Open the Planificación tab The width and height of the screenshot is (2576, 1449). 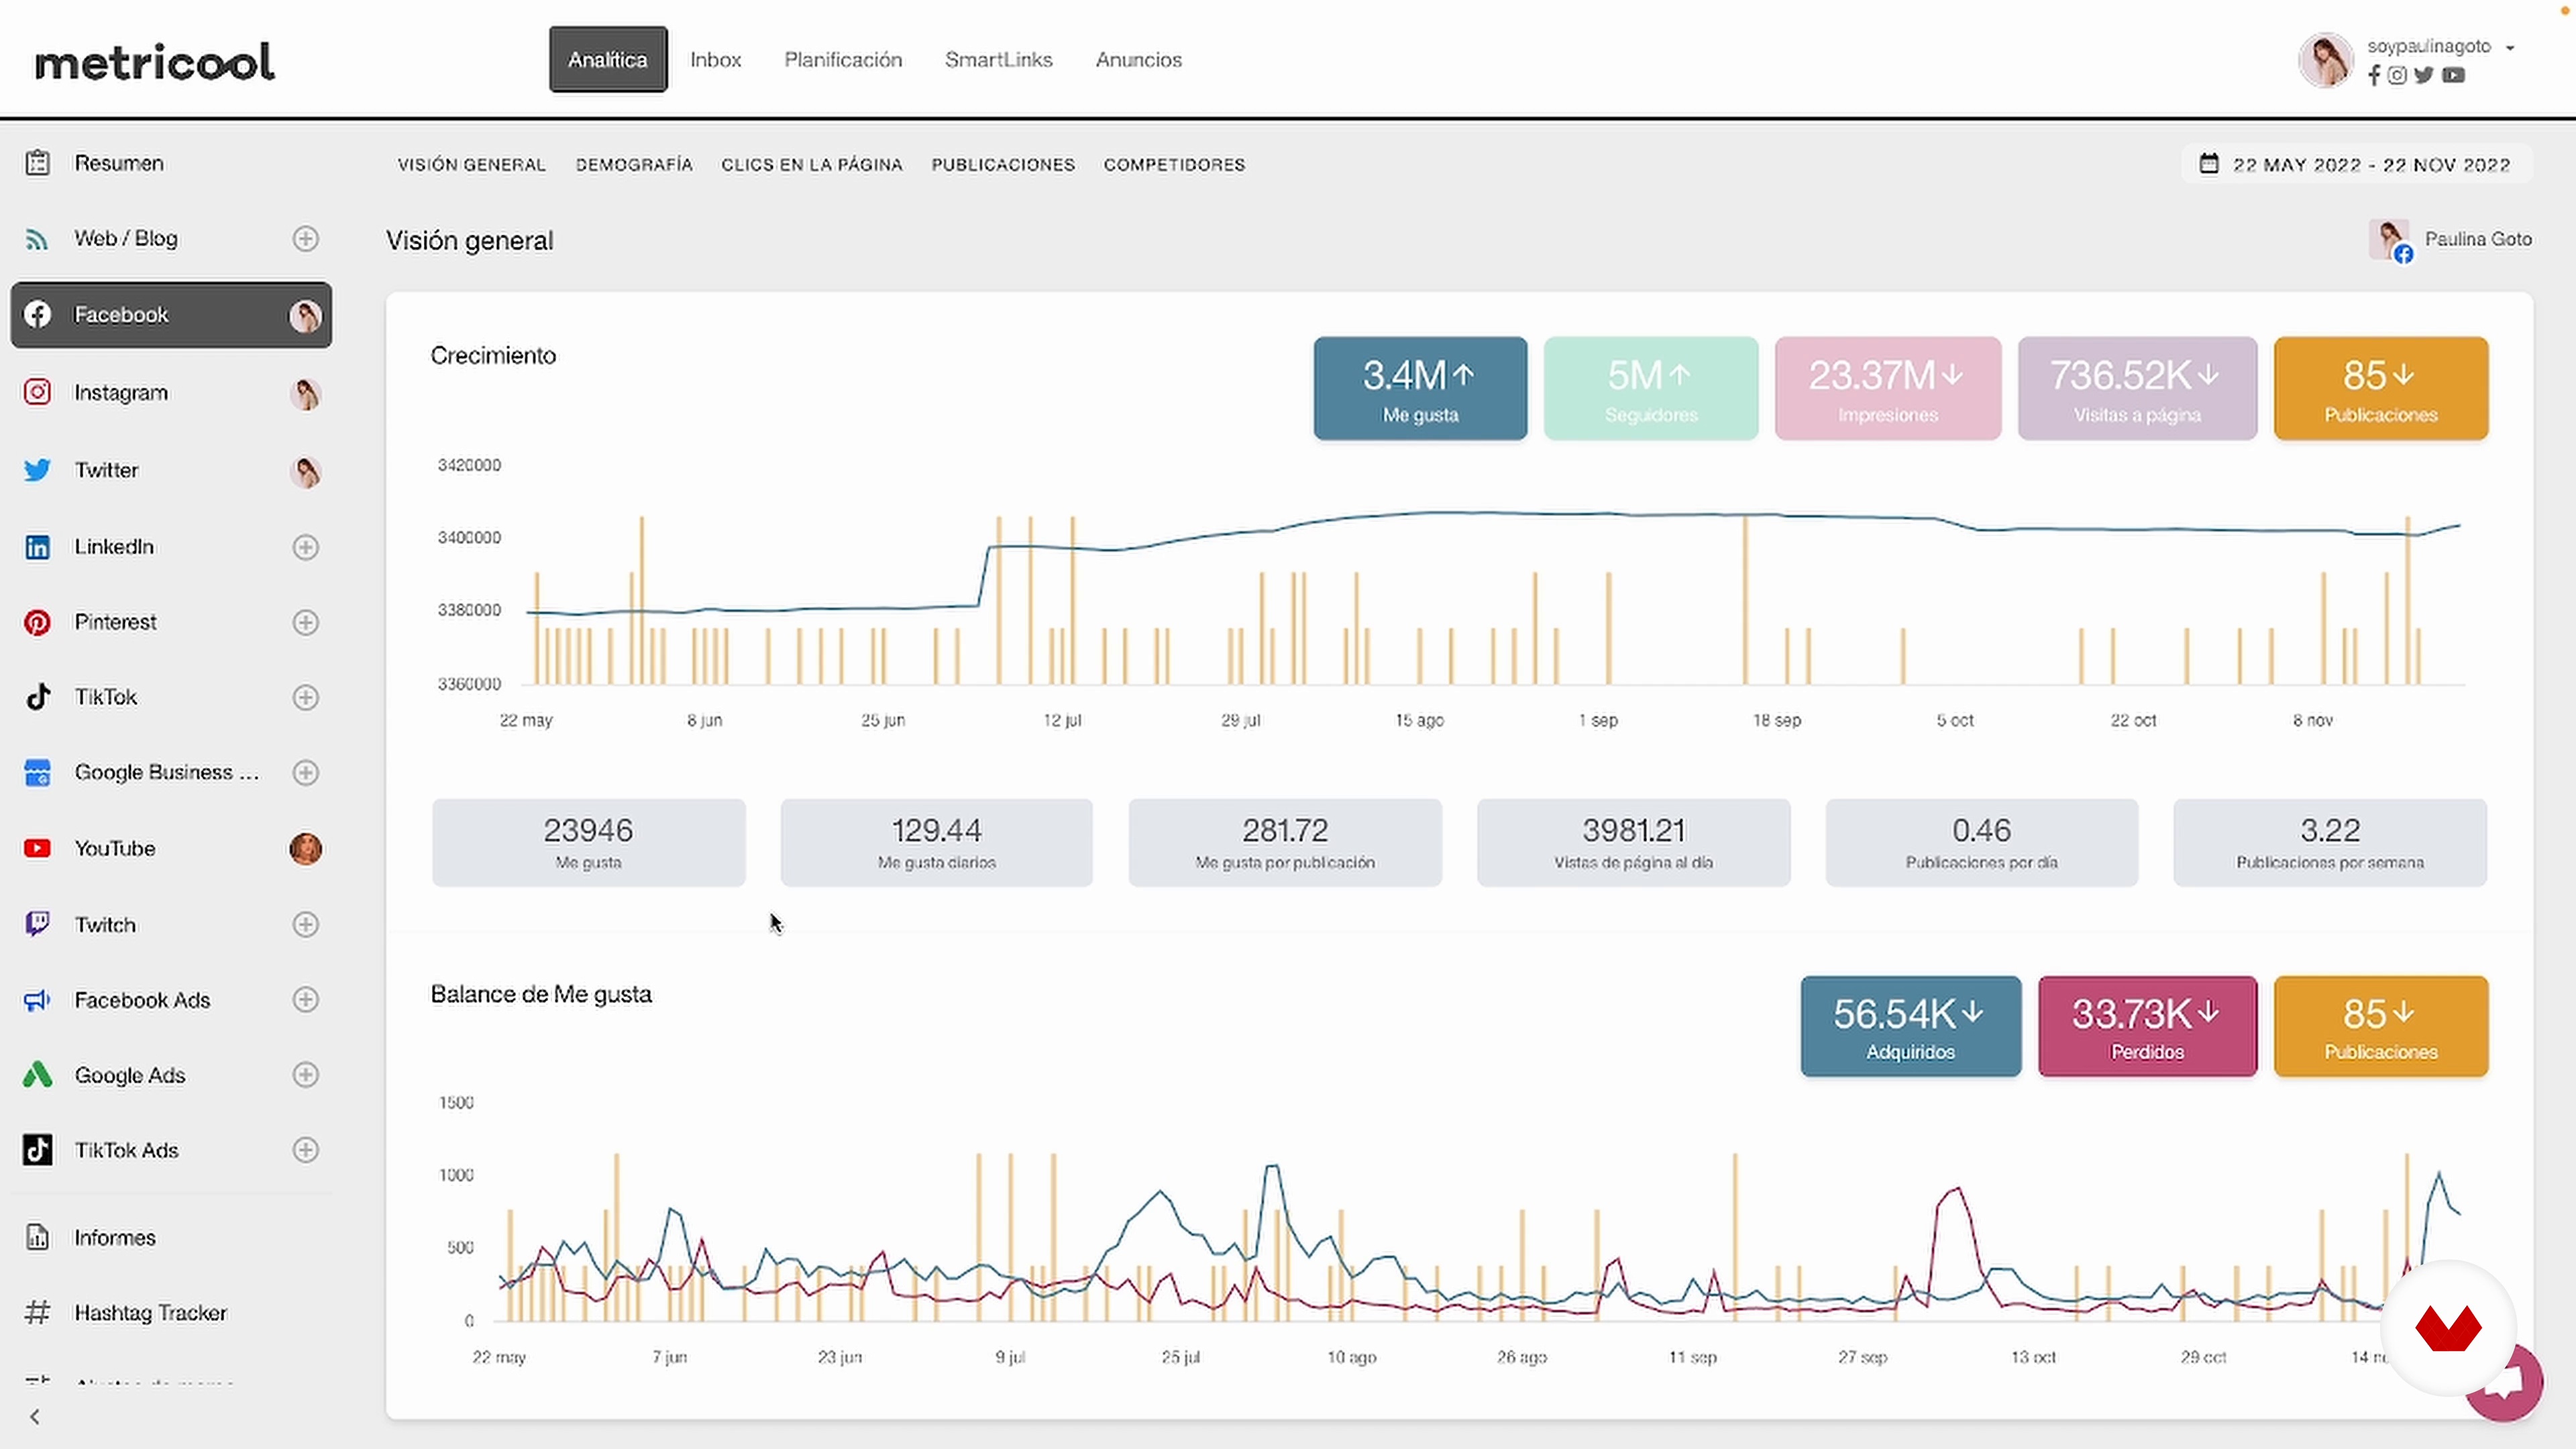[x=843, y=60]
